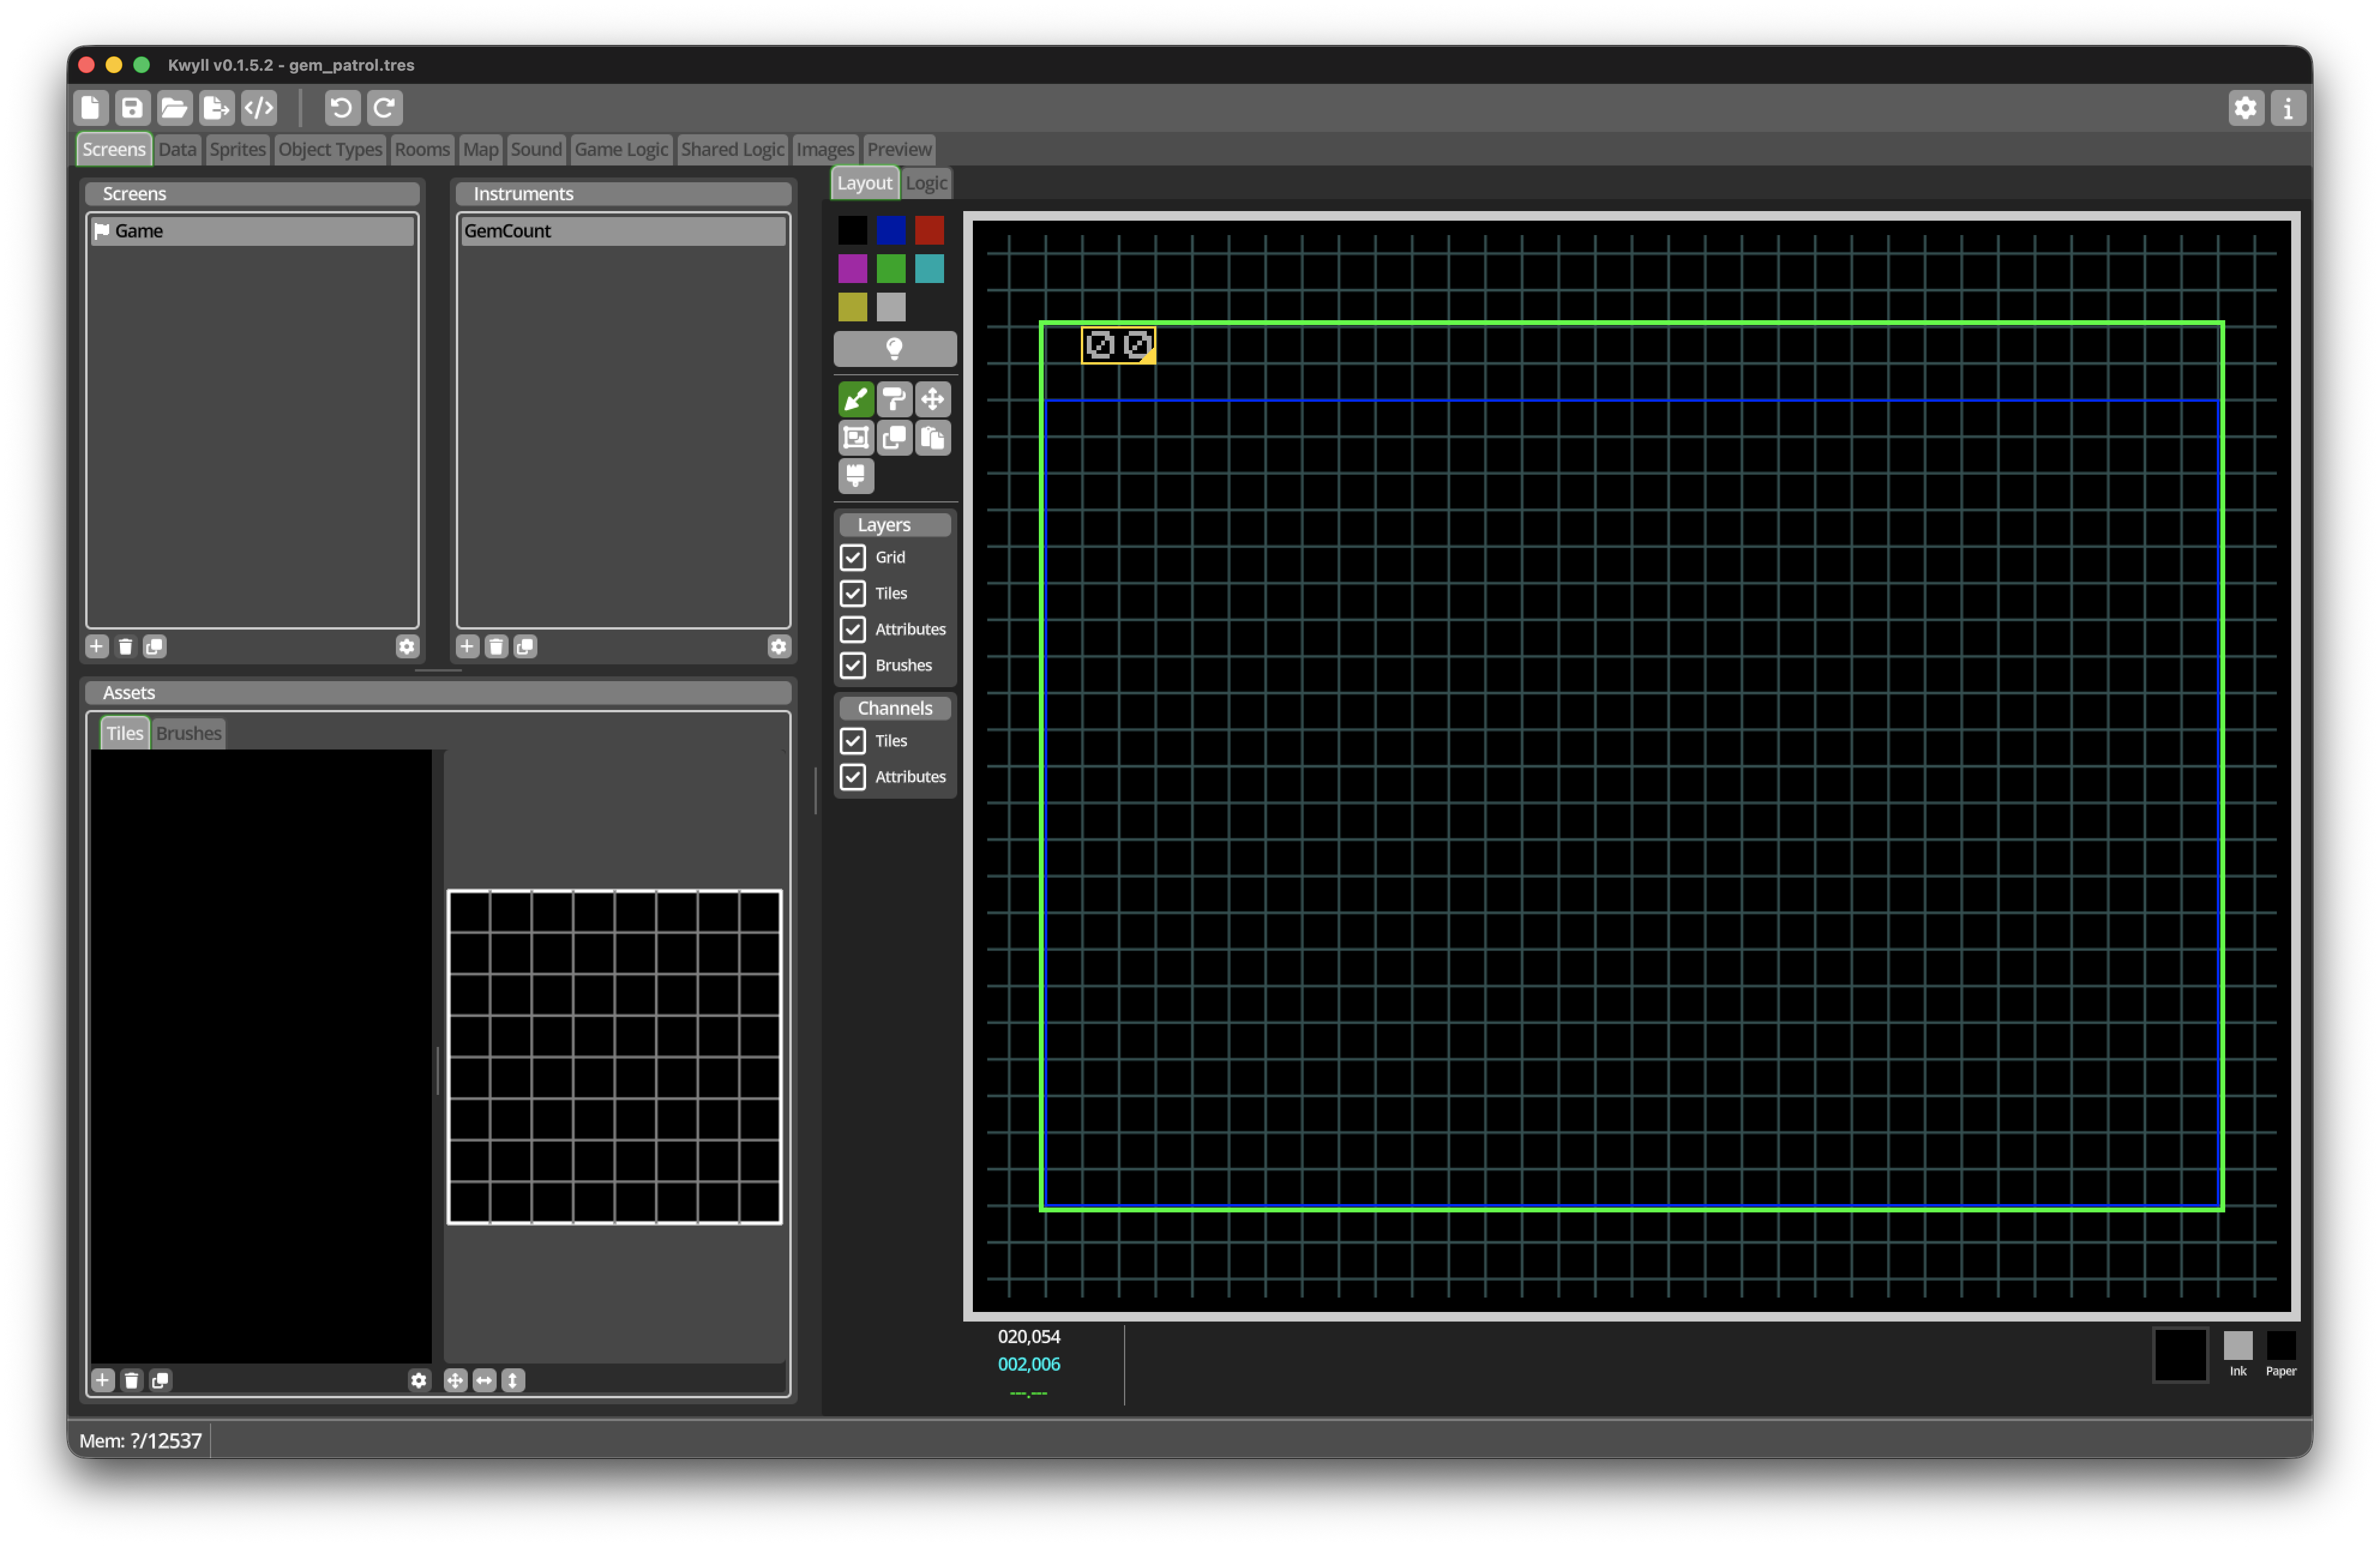Pick the blue color swatch
This screenshot has height=1547, width=2380.
[x=891, y=231]
